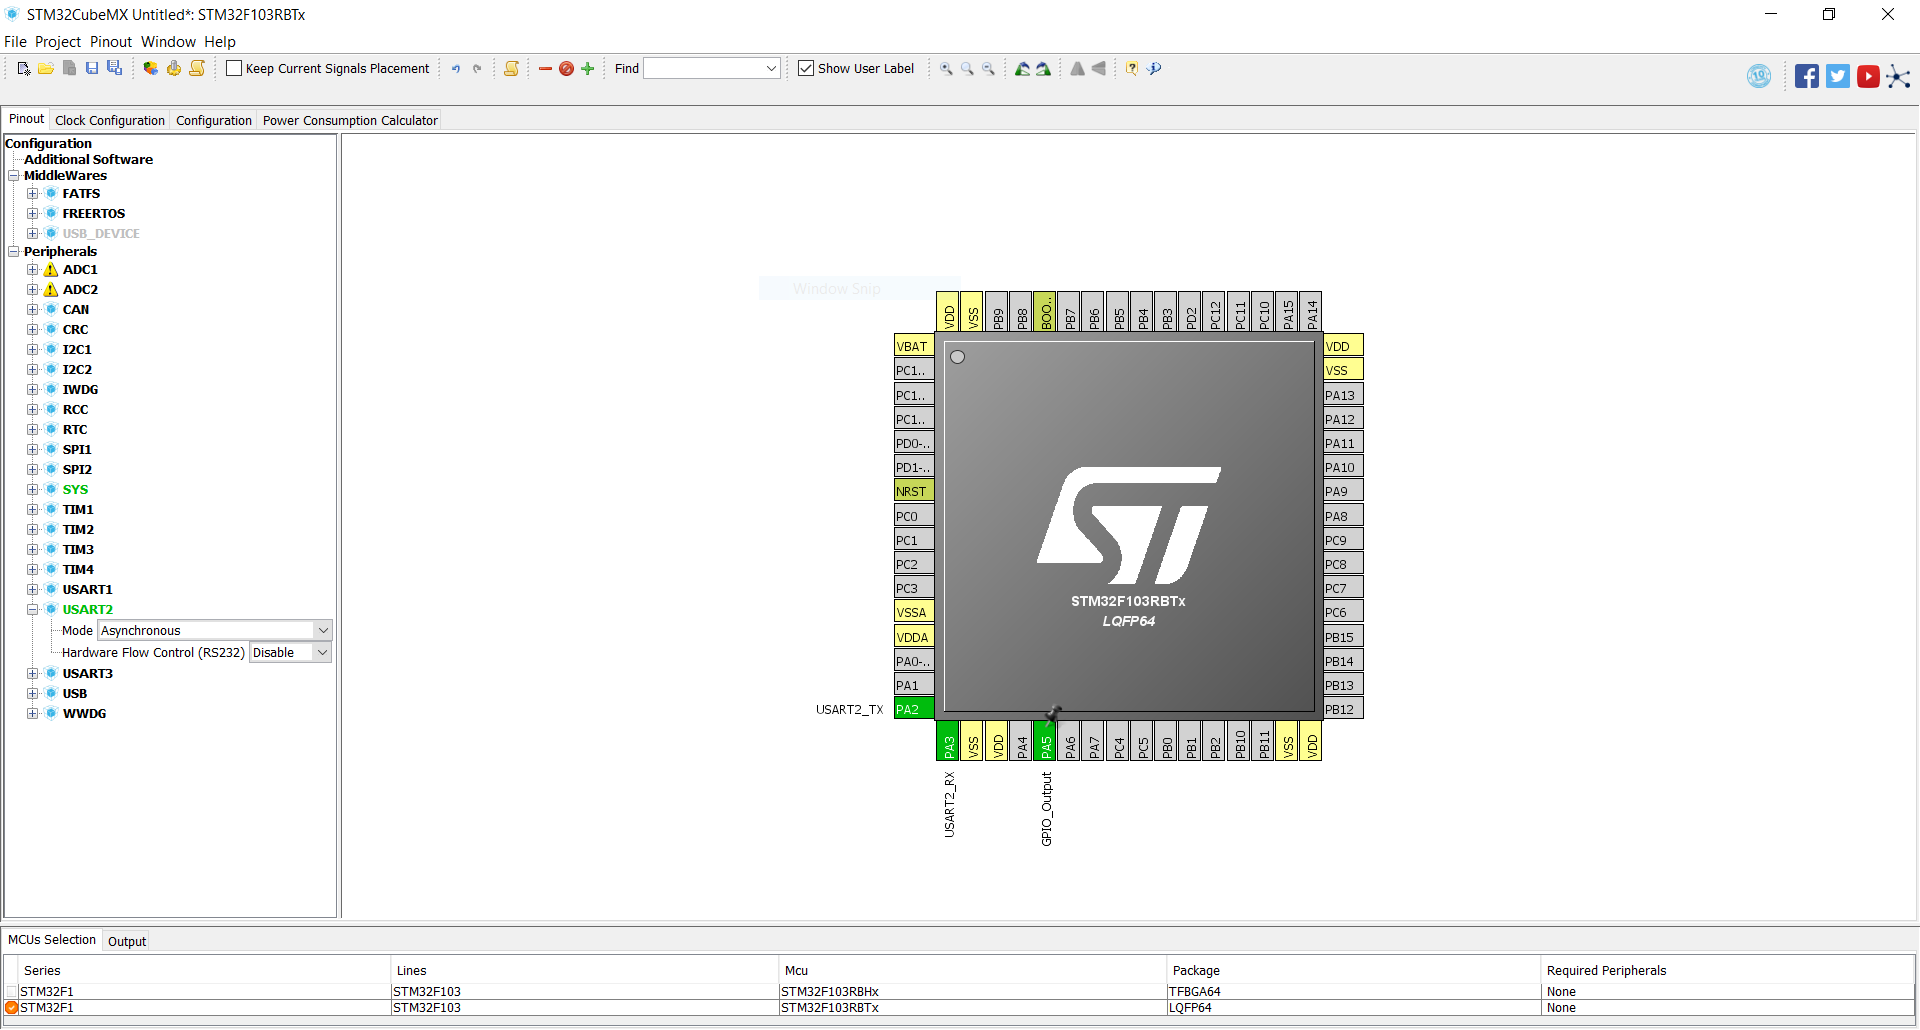Click the PA13 pin on chip
1920x1030 pixels.
tap(1343, 395)
